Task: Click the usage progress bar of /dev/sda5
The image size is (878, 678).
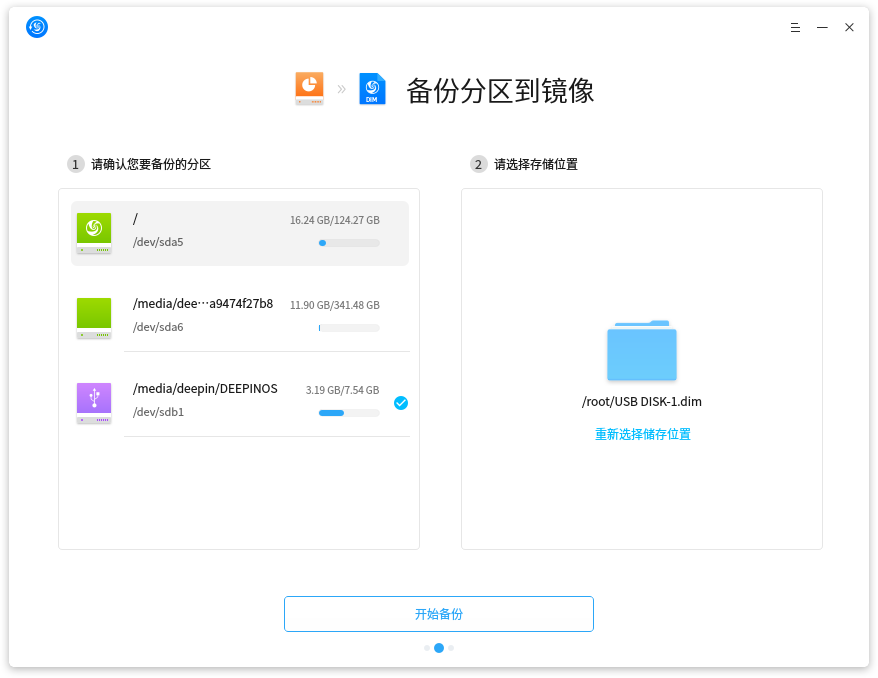Action: coord(349,242)
